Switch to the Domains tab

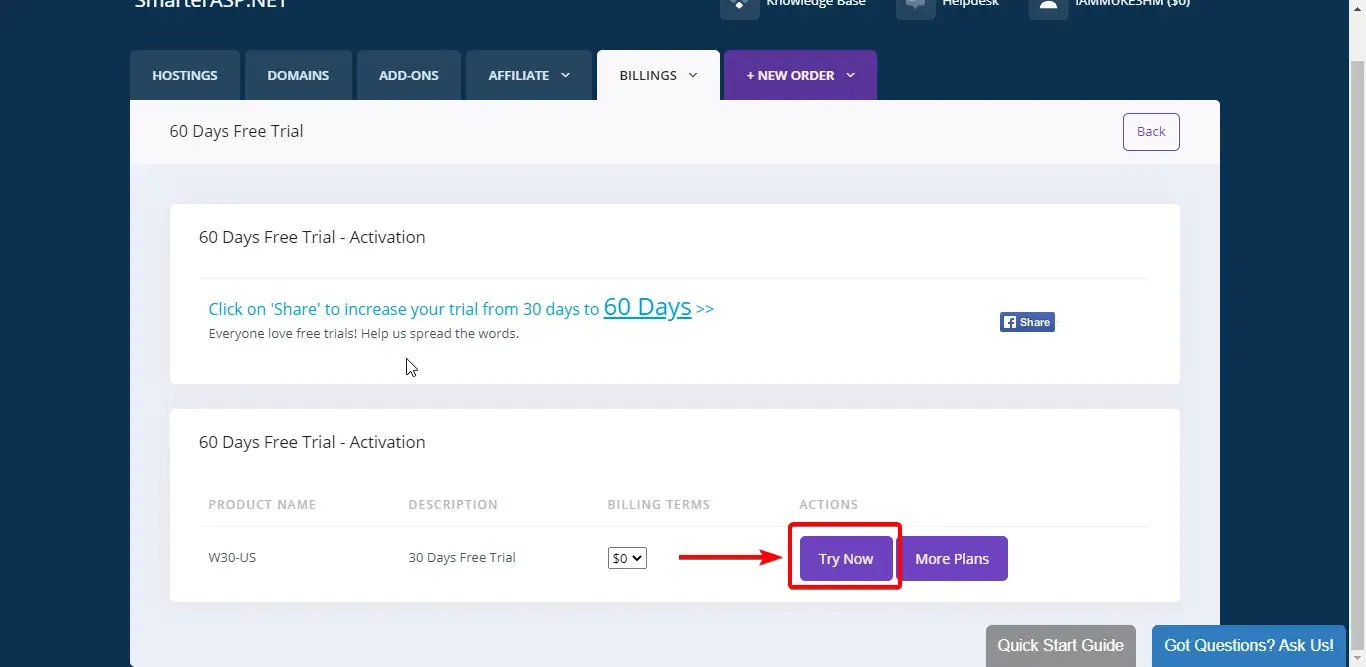coord(298,75)
